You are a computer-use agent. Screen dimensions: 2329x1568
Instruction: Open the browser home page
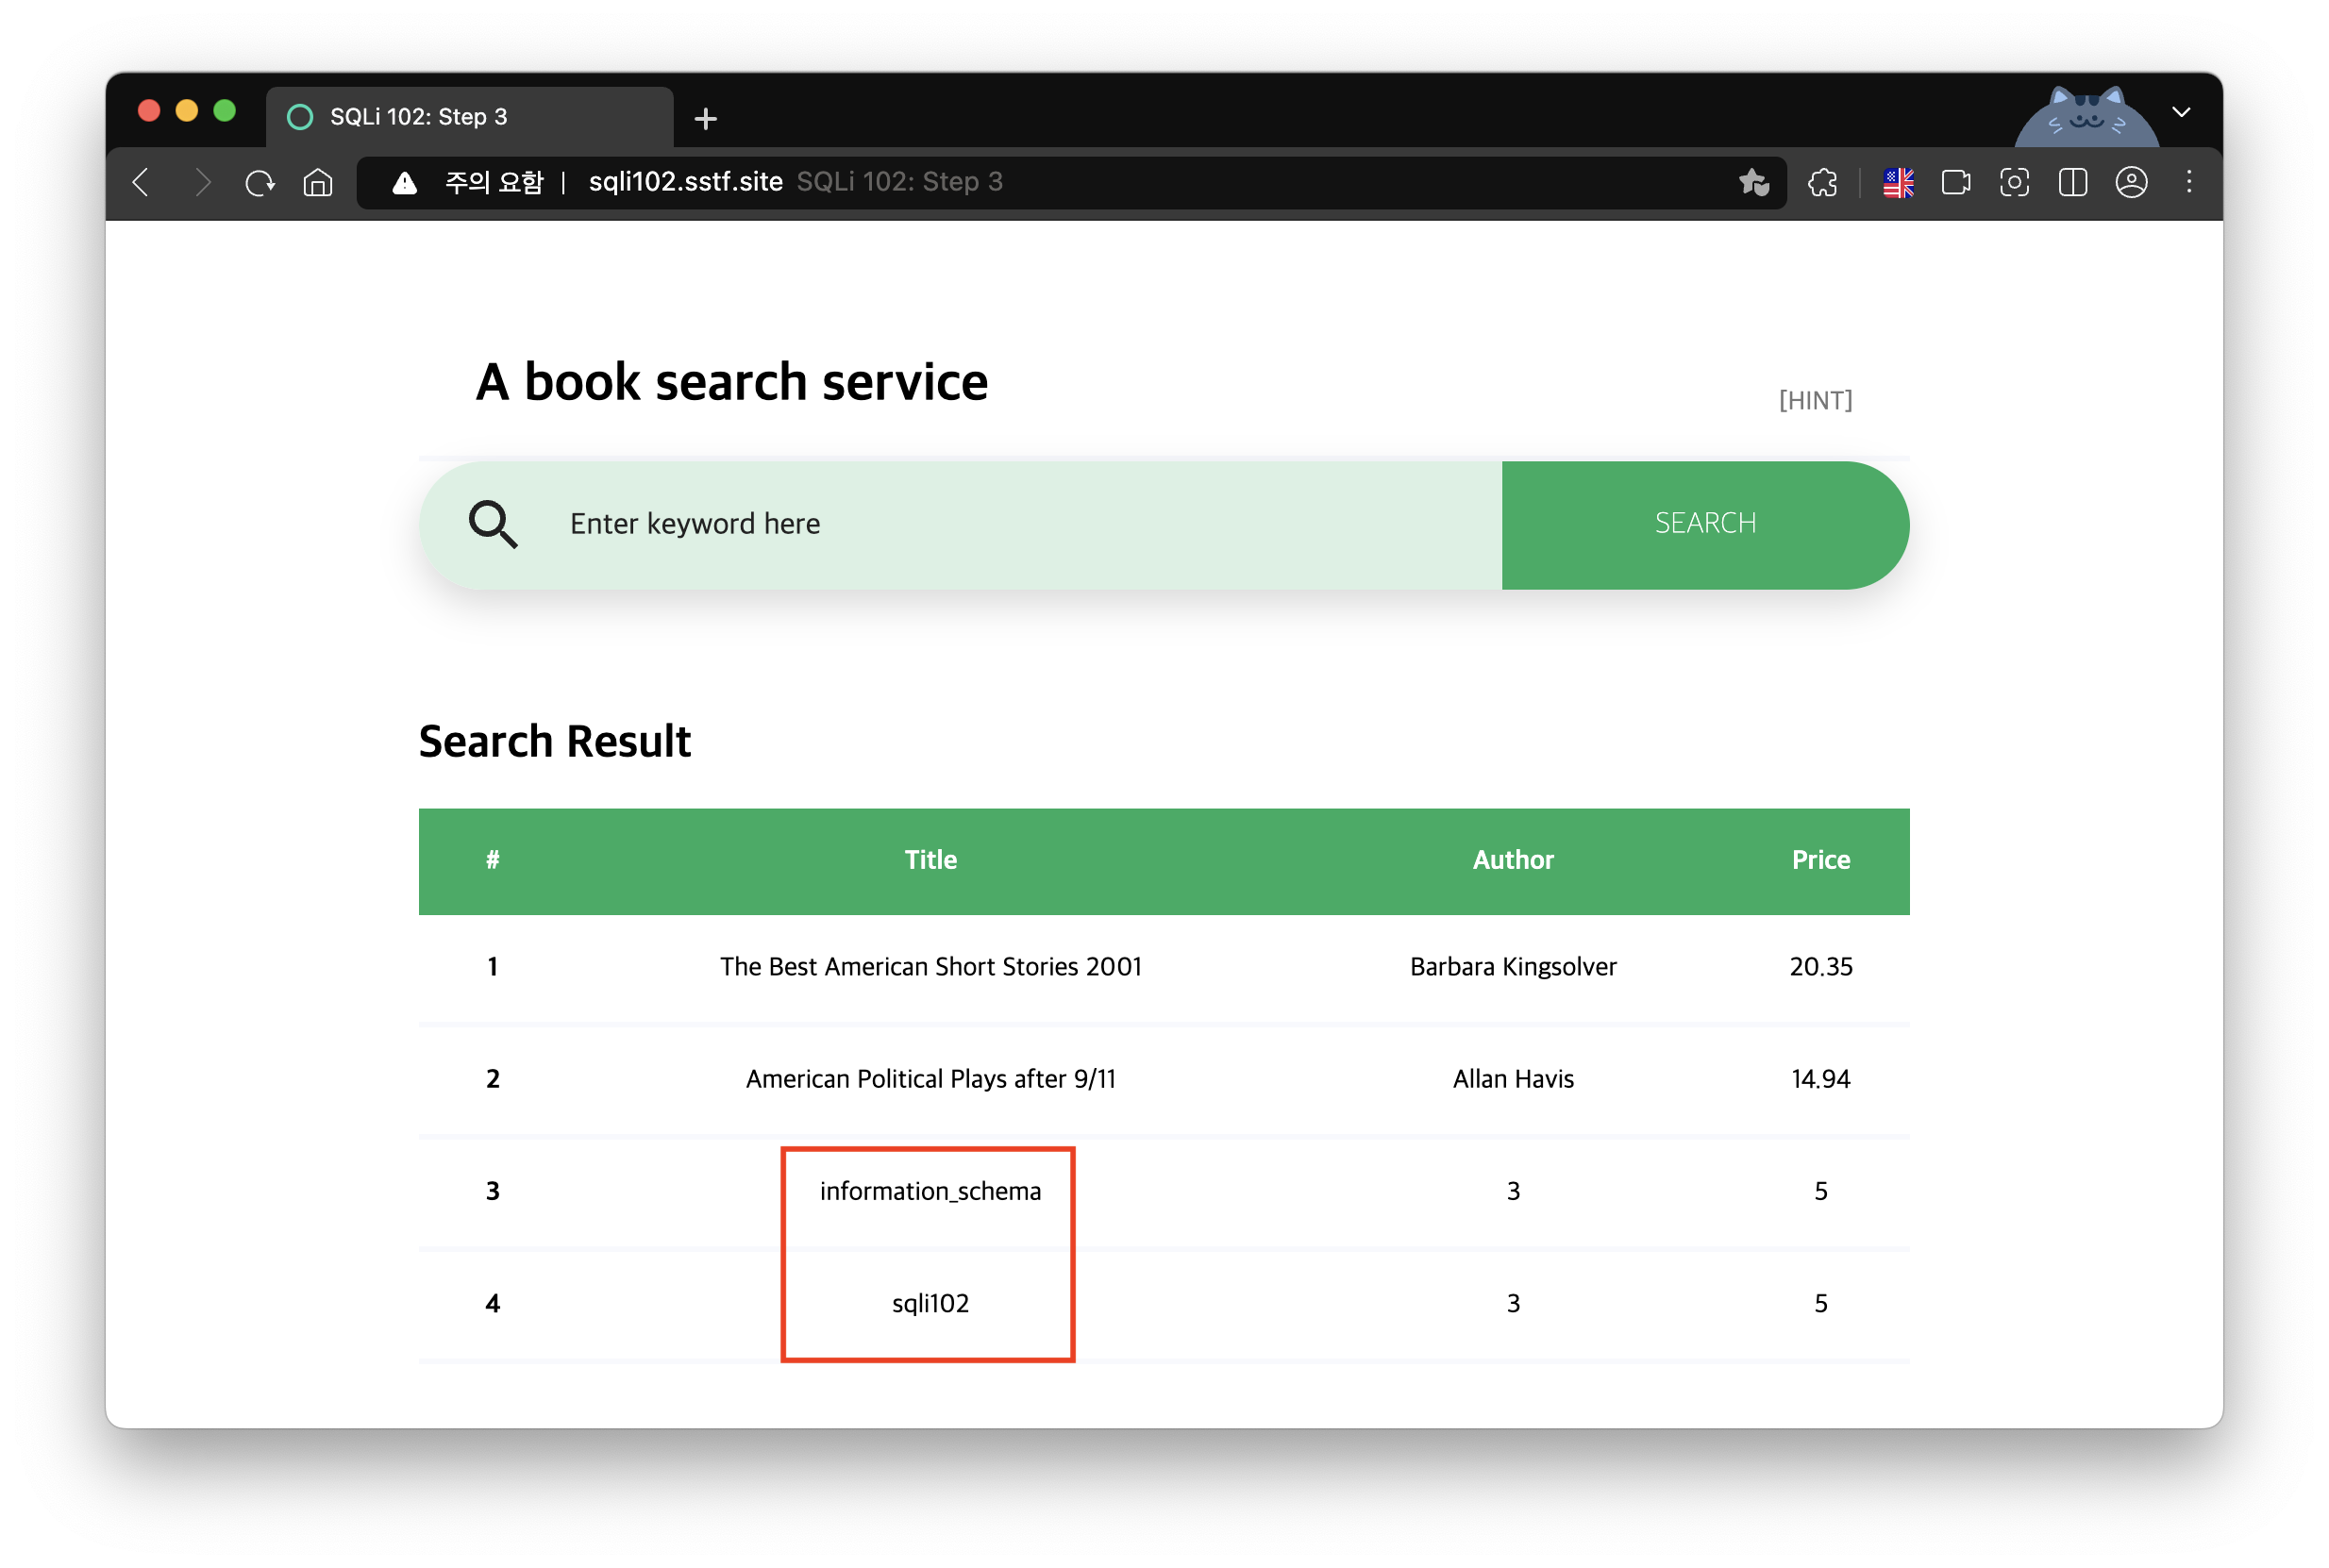pos(318,182)
